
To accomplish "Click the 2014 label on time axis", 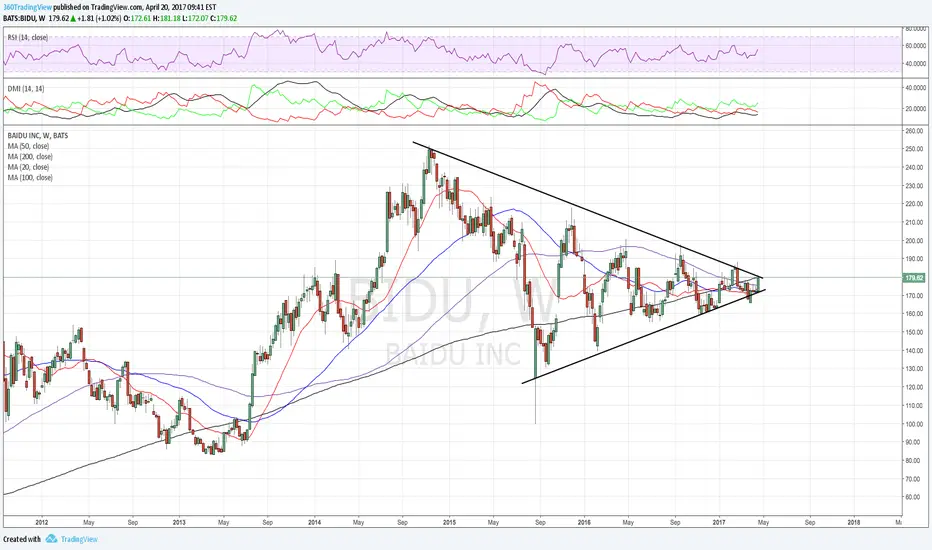I will pos(314,523).
